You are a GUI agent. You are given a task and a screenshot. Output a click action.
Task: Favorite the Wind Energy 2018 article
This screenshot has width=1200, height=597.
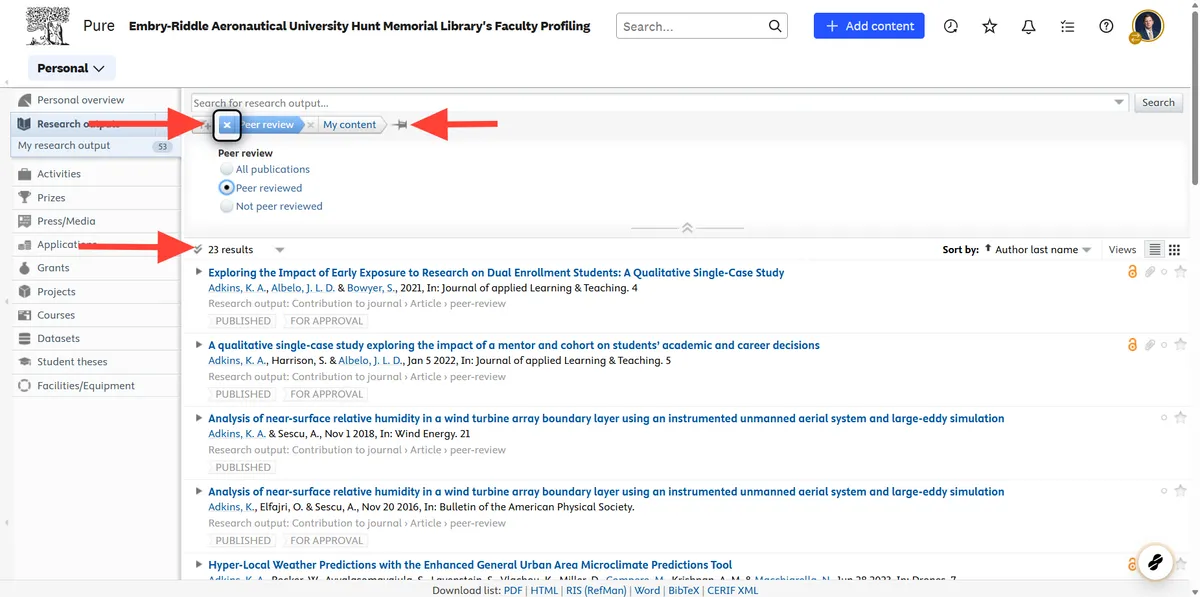[x=1180, y=418]
